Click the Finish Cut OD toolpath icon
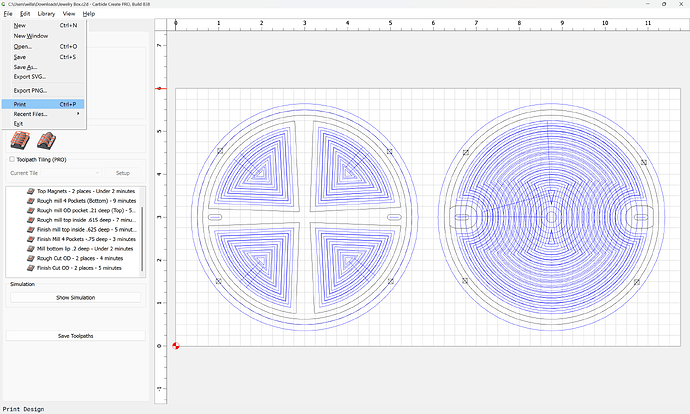This screenshot has width=690, height=414. click(29, 268)
